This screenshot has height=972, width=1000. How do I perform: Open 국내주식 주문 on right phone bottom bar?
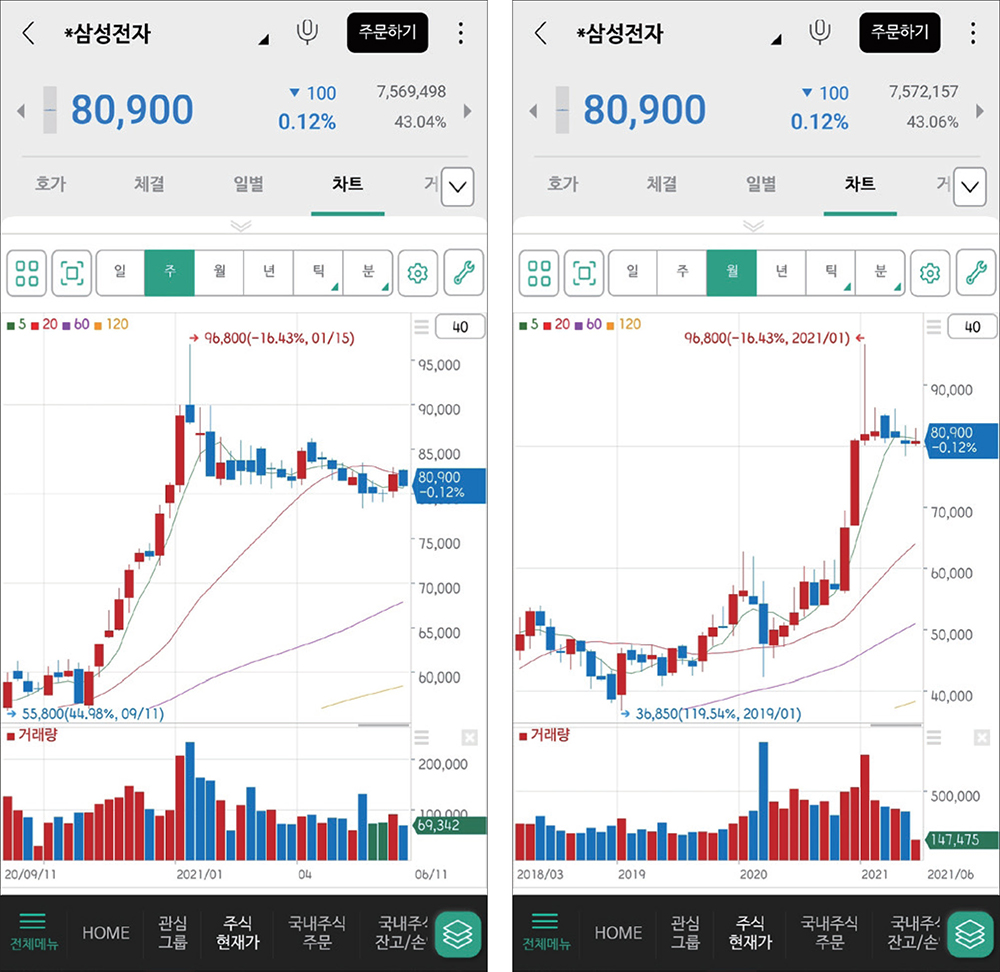click(829, 932)
